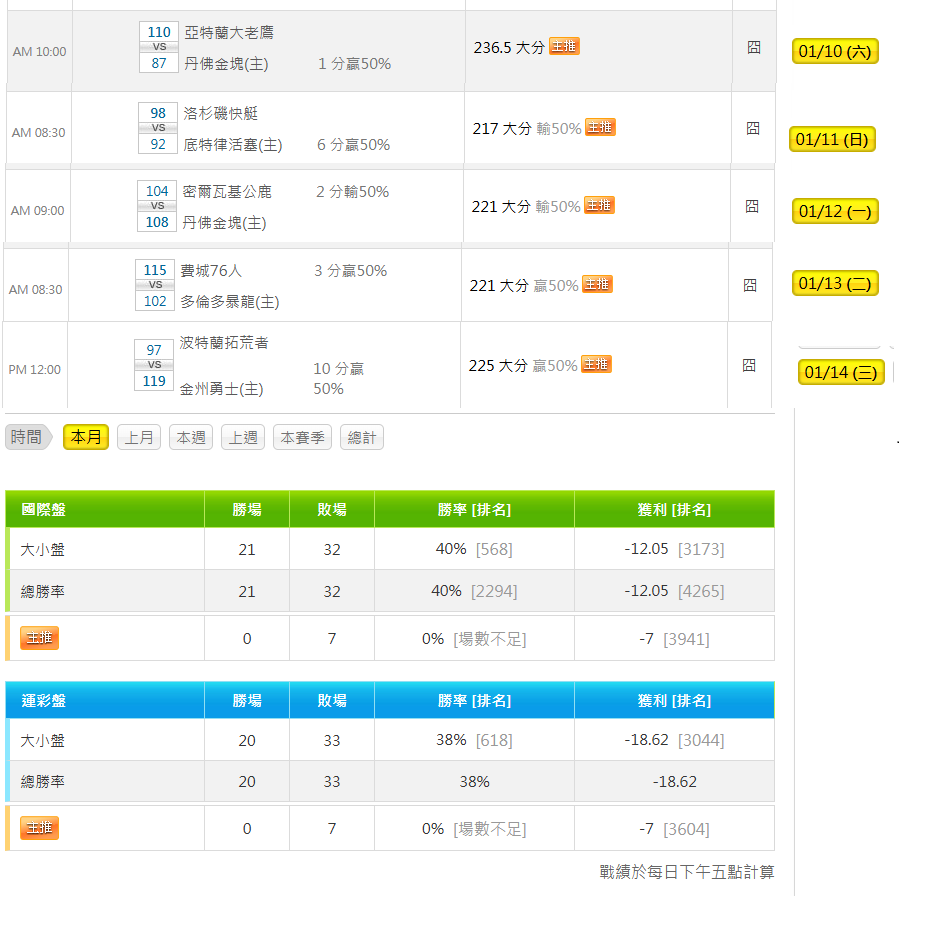This screenshot has height=946, width=948.
Task: Click the 囧 icon in the 費城76人 row
Action: click(750, 285)
